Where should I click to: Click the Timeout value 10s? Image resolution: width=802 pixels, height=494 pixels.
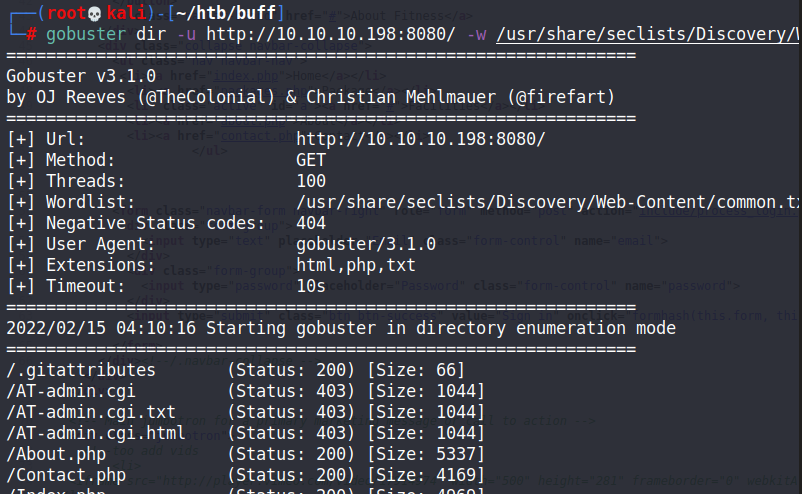coord(311,286)
